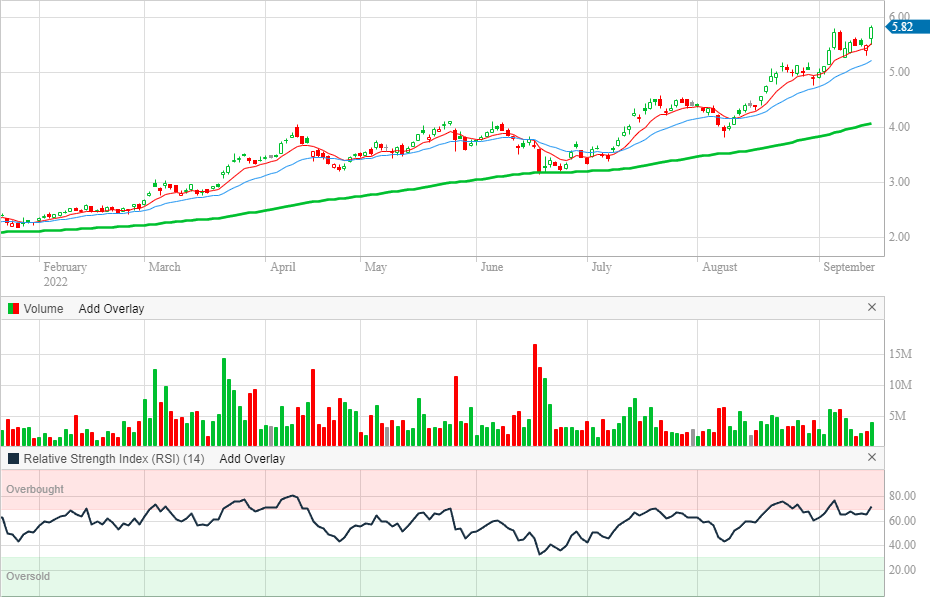Click the September label on the time axis

coord(849,267)
